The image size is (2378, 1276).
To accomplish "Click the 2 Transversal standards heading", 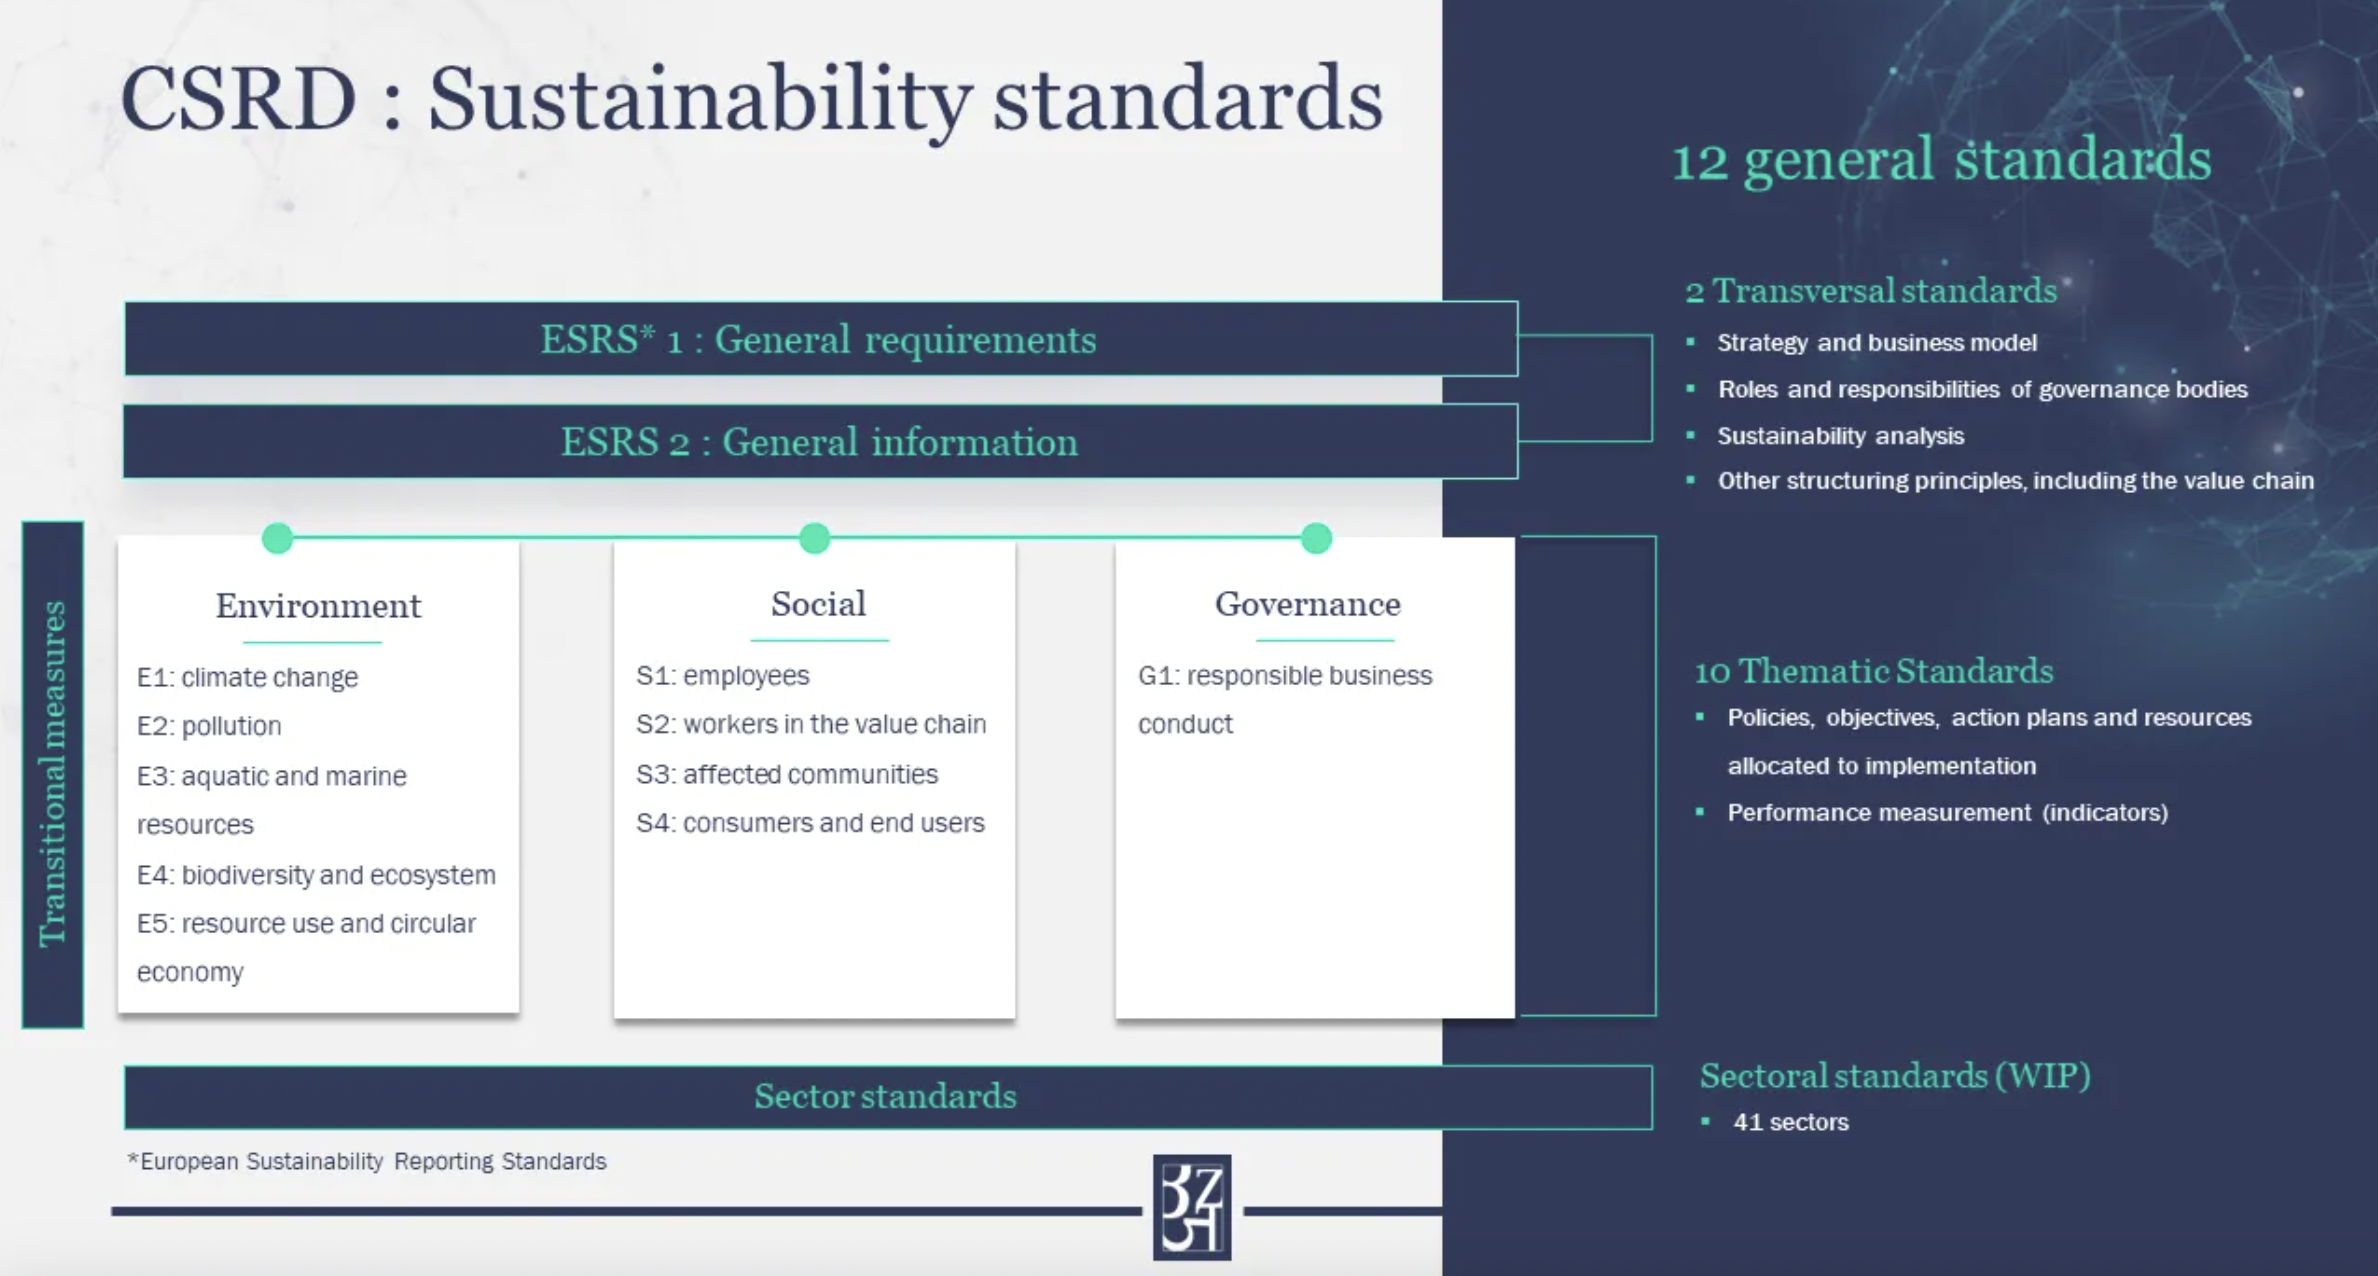I will pyautogui.click(x=1871, y=291).
